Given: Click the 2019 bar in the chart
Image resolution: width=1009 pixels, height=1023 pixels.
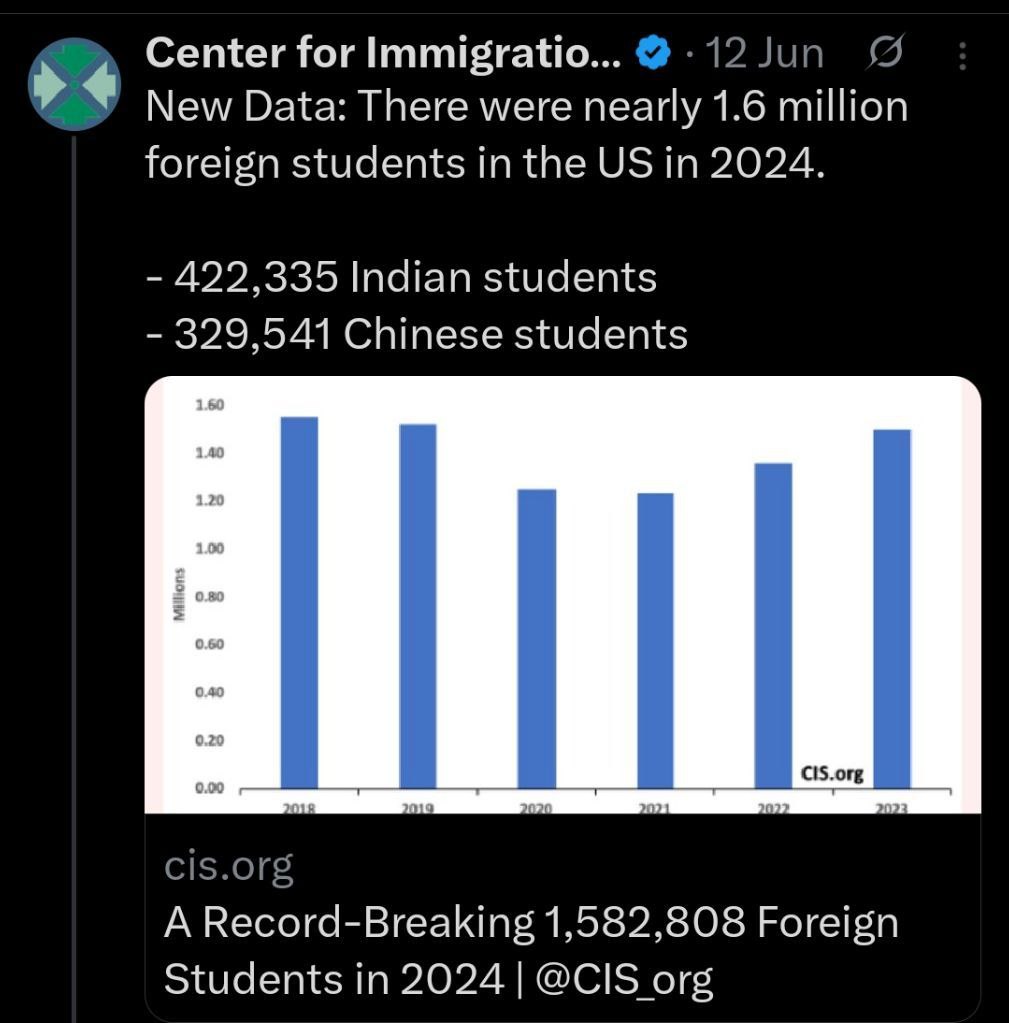Looking at the screenshot, I should (417, 606).
